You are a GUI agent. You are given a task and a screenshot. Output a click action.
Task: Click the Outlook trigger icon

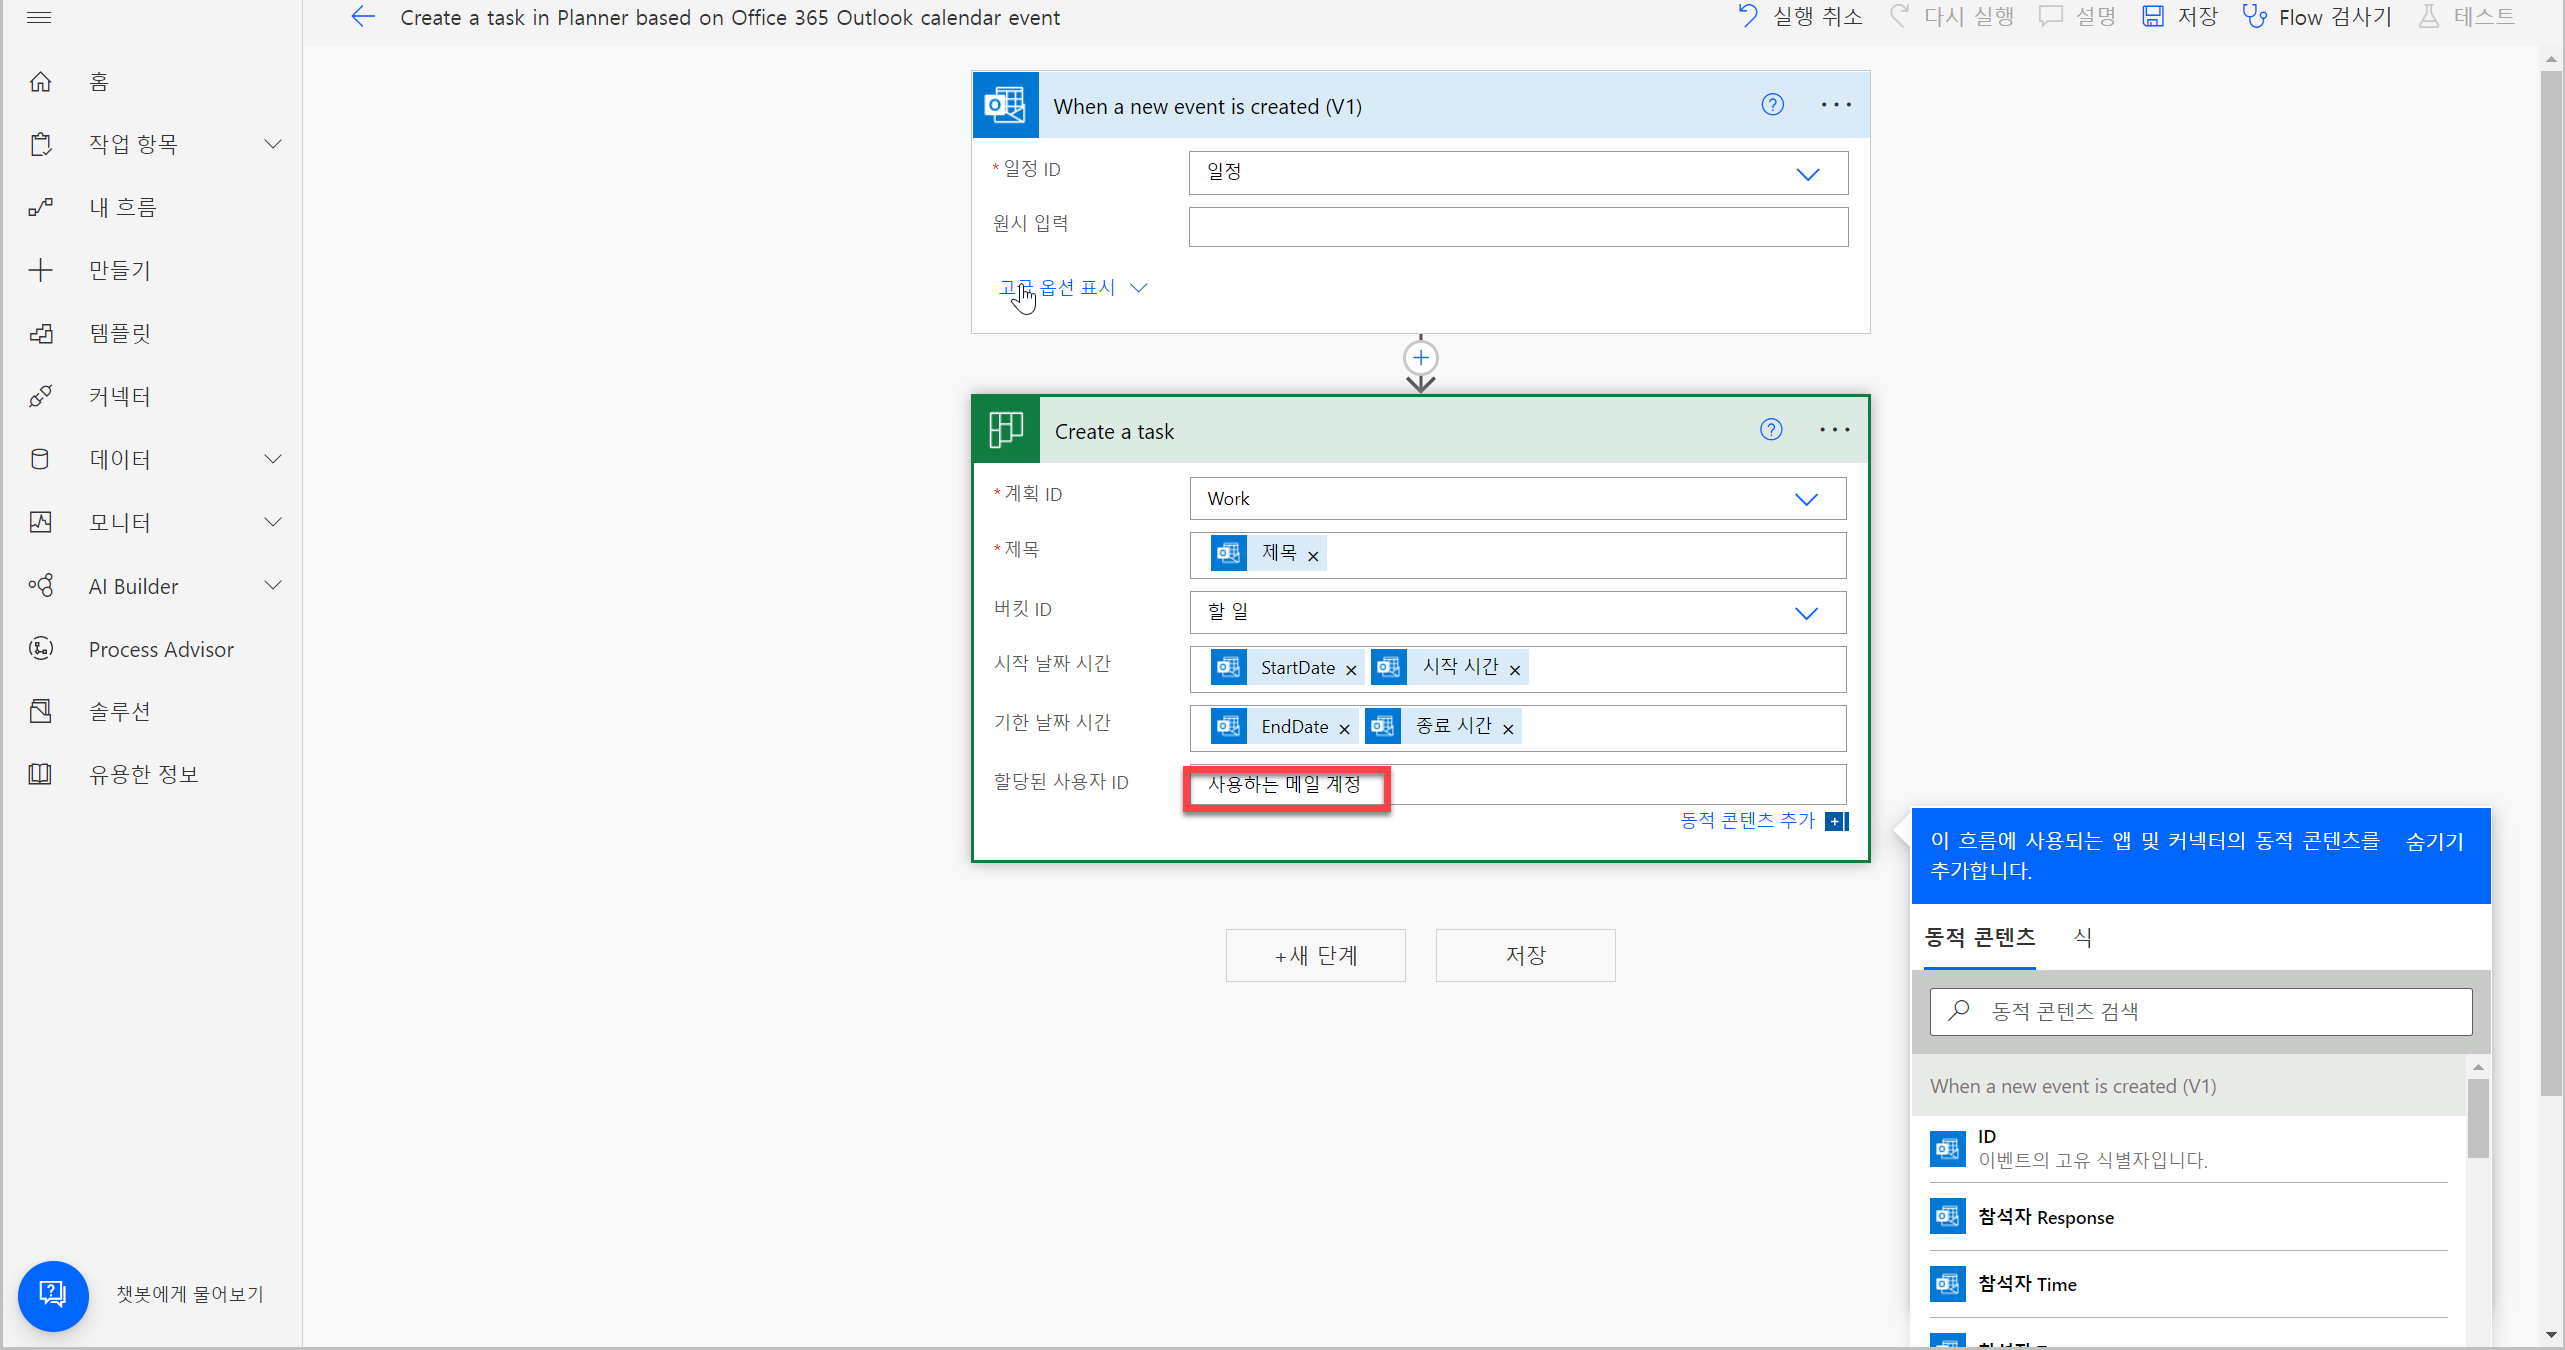coord(1006,105)
